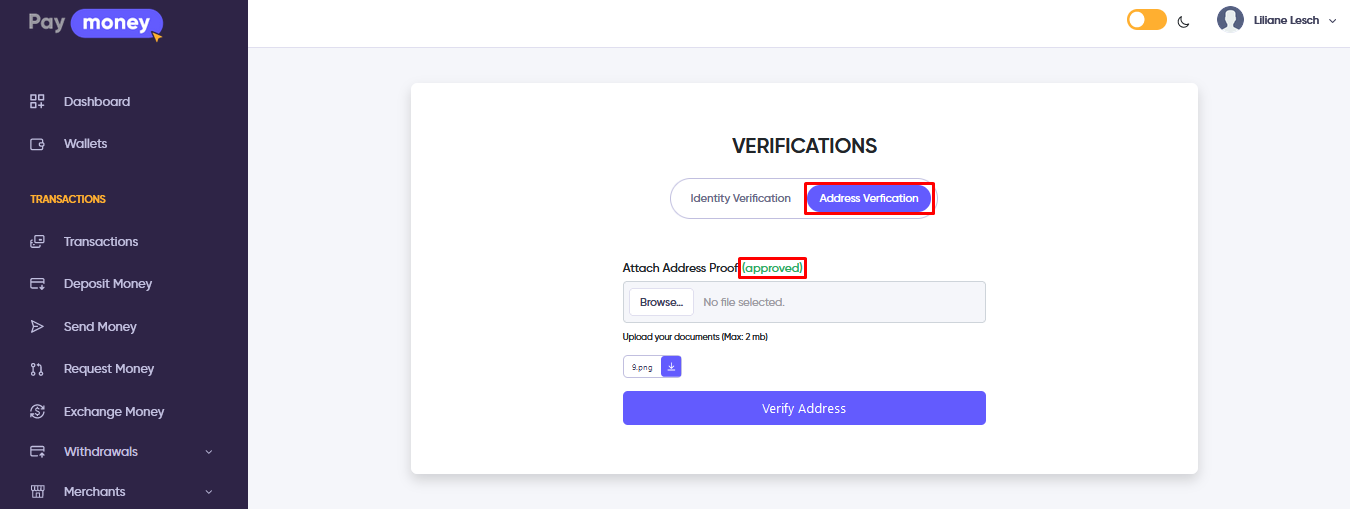
Task: Click the Exchange Money icon
Action: [38, 412]
